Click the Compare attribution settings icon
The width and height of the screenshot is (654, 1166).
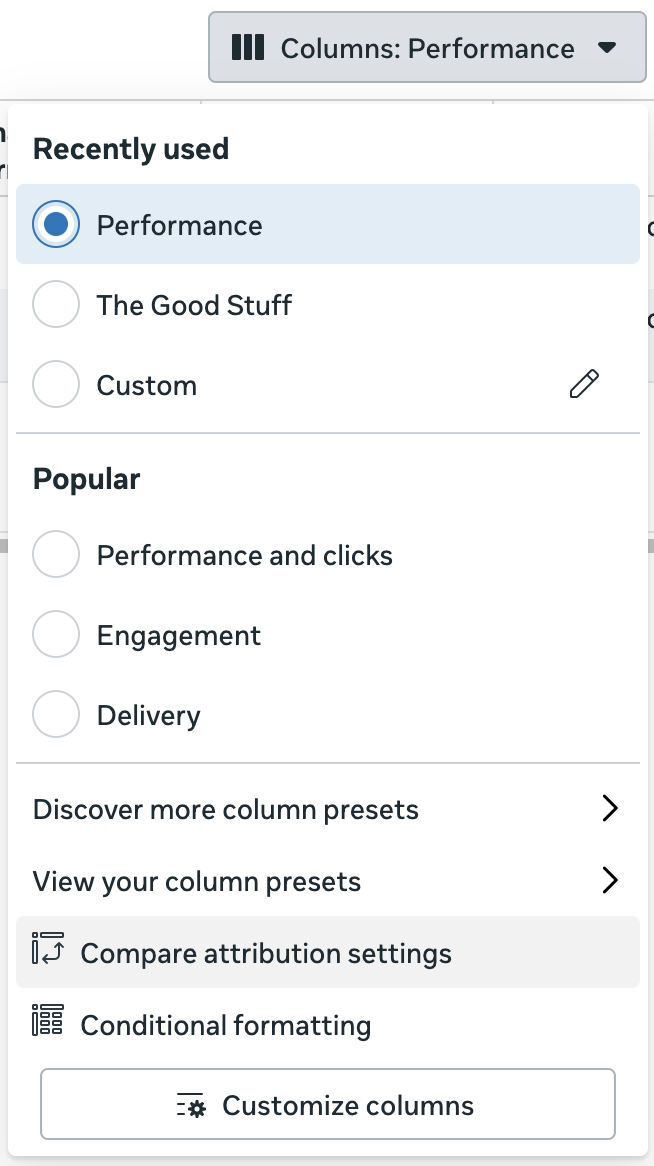48,953
